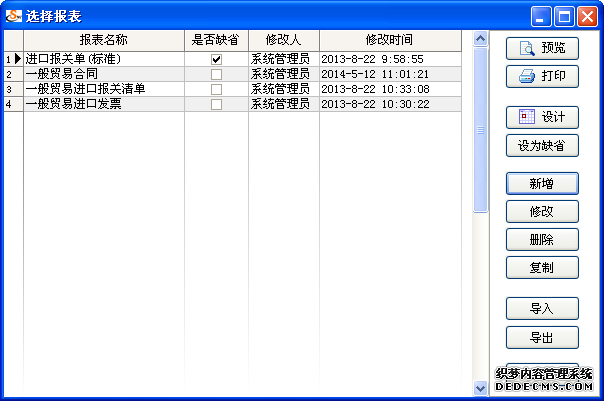Check default box for 一般贸易进口发票
The image size is (604, 401).
click(x=216, y=103)
